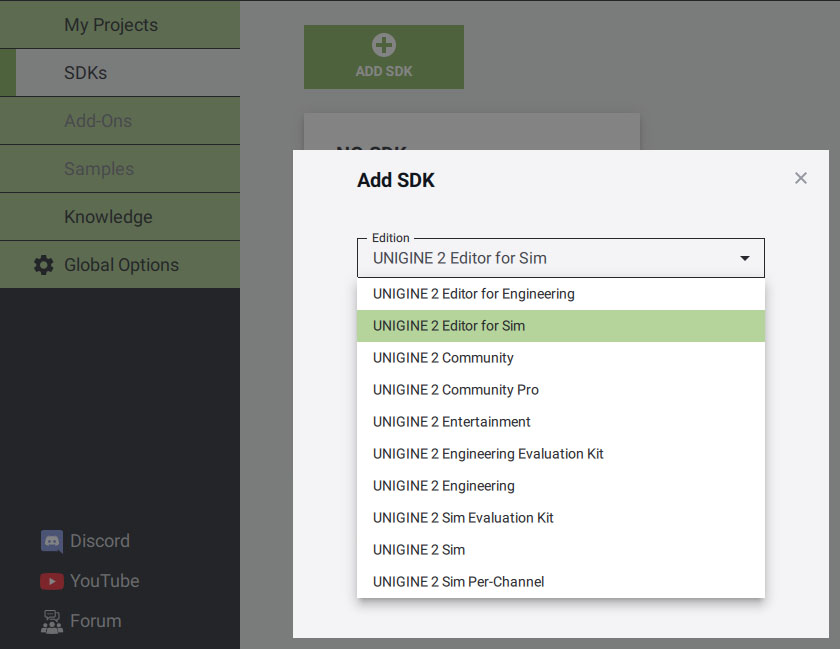Close the Add SDK dialog
Screen dimensions: 840x649
[801, 178]
